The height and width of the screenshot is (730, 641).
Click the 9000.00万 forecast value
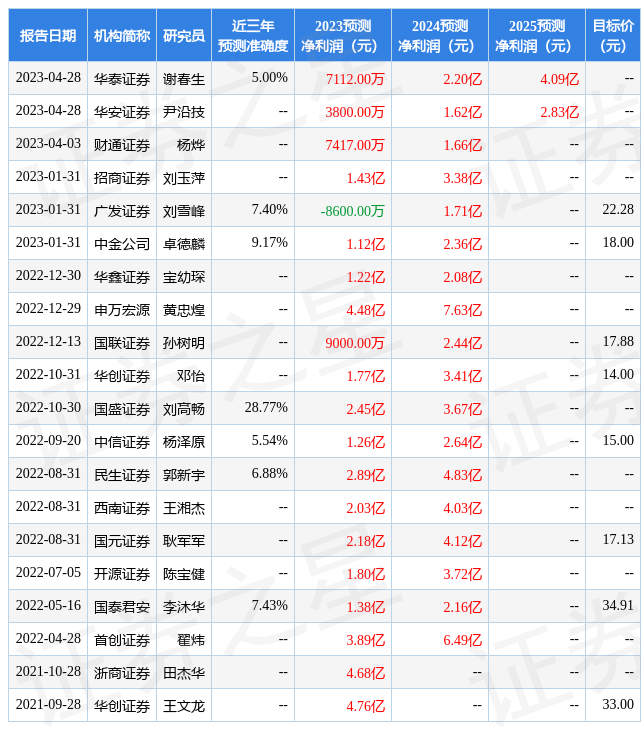355,343
